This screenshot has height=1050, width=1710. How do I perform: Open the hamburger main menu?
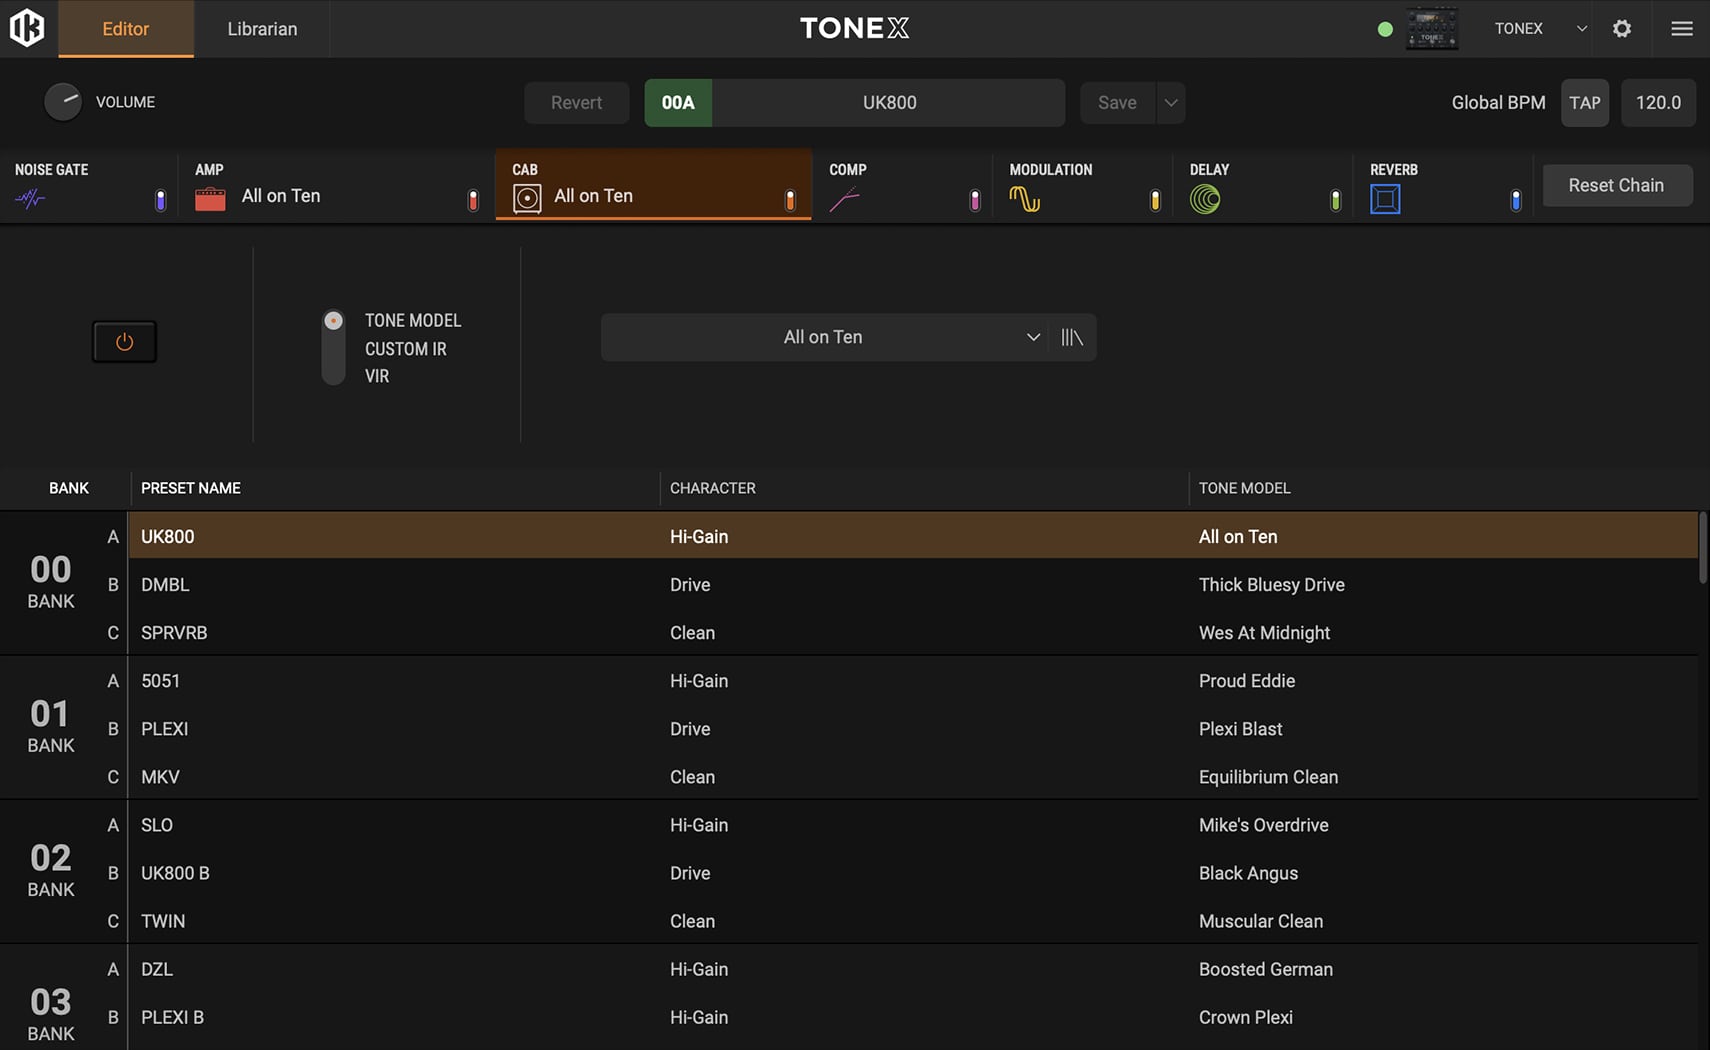[x=1681, y=29]
